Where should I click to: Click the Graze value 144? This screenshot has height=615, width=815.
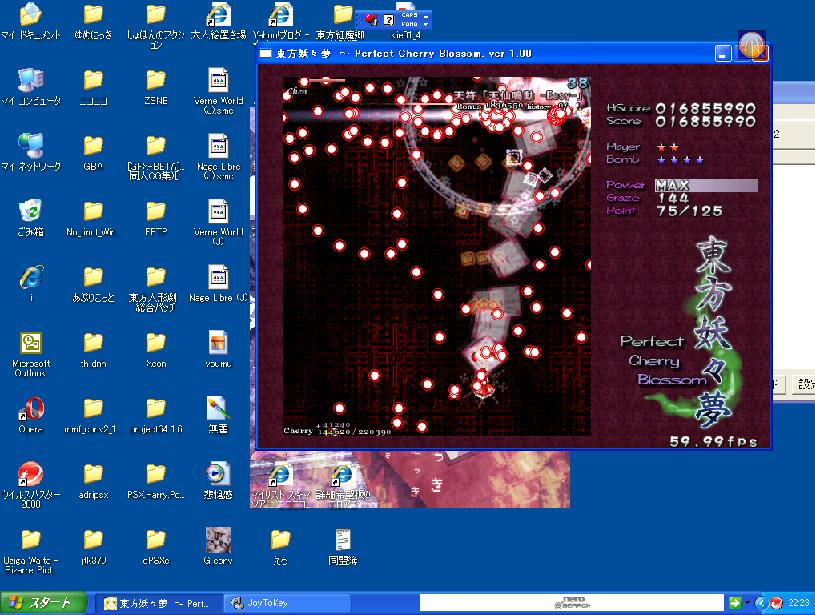point(673,198)
